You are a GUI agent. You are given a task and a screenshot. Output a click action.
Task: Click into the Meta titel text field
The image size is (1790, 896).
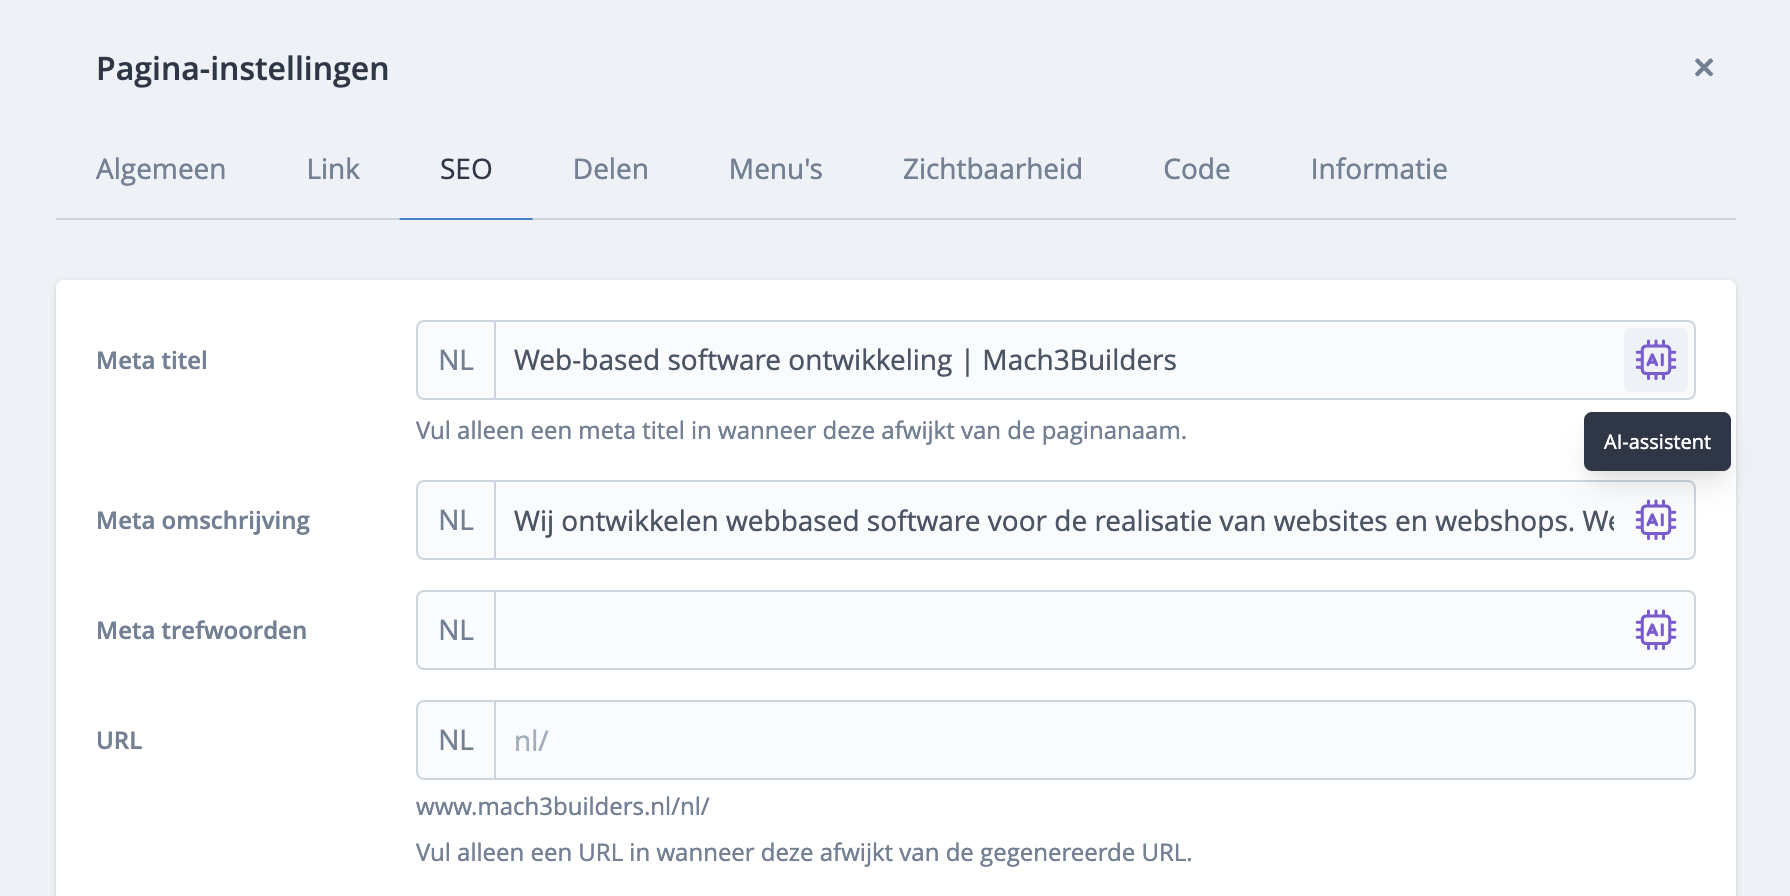1050,360
